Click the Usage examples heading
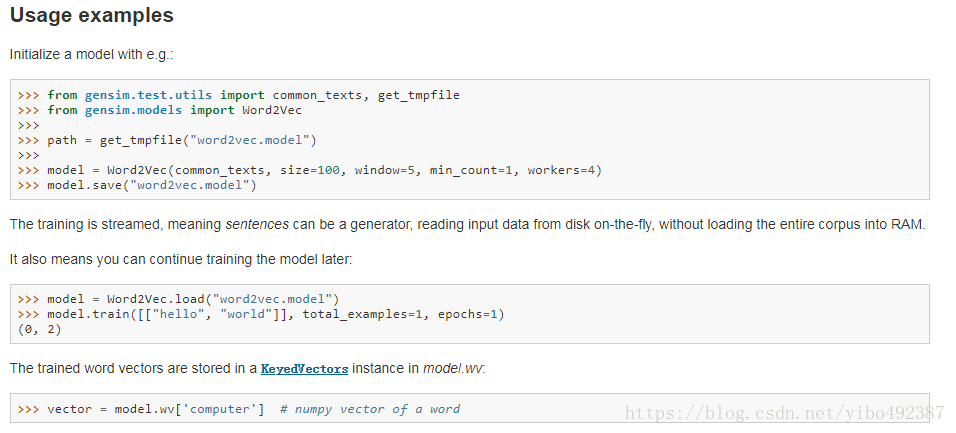The width and height of the screenshot is (956, 433). coord(91,15)
